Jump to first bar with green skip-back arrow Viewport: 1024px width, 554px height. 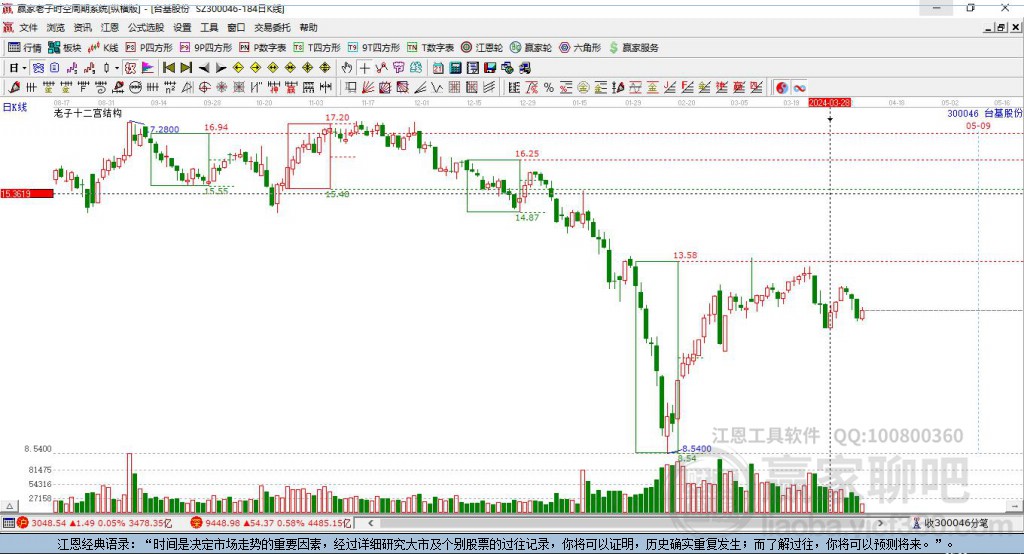tap(168, 68)
